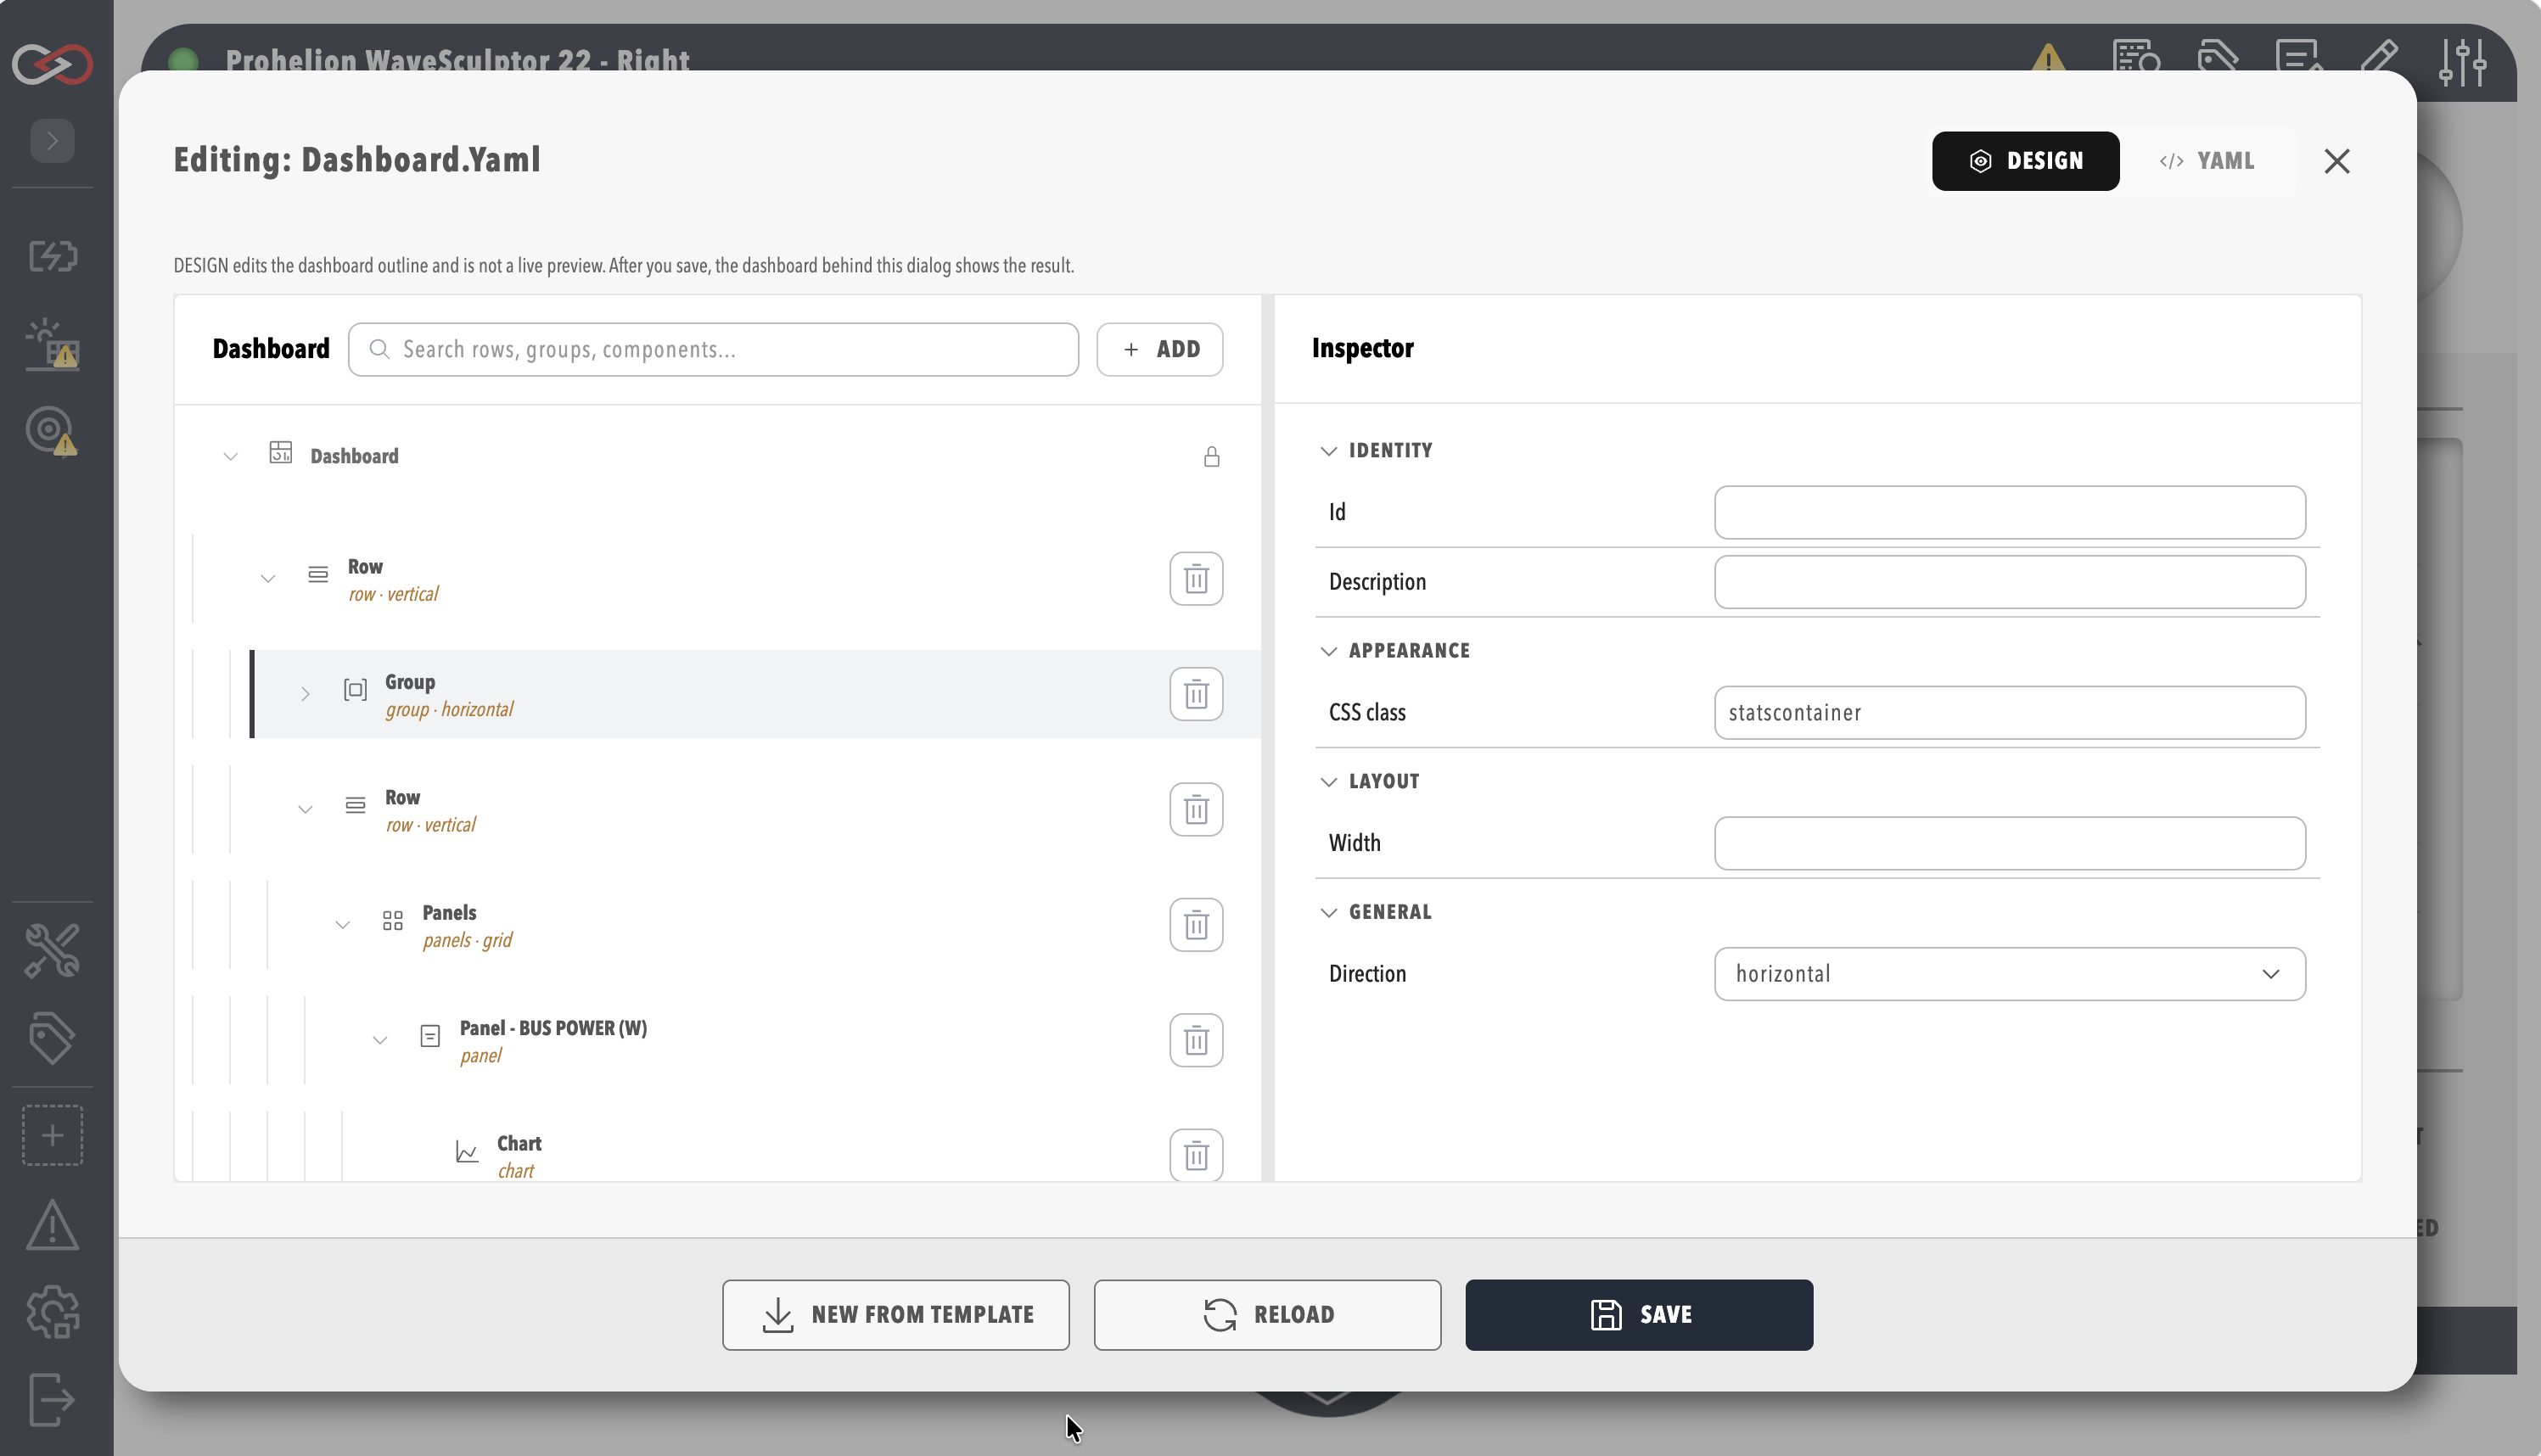
Task: Click the sliders settings icon in header
Action: pos(2462,62)
